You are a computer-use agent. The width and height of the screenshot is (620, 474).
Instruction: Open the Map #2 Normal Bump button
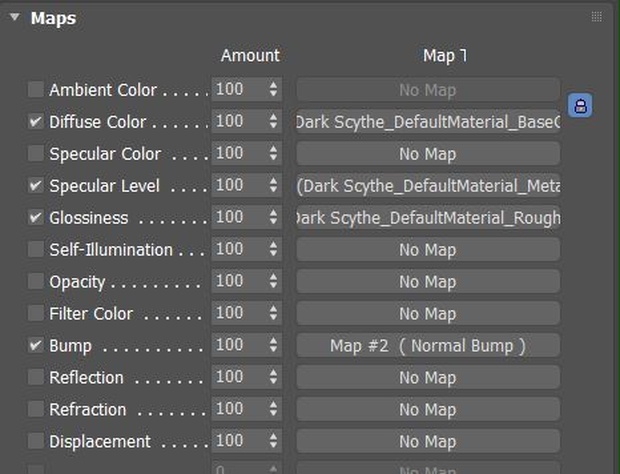(428, 345)
